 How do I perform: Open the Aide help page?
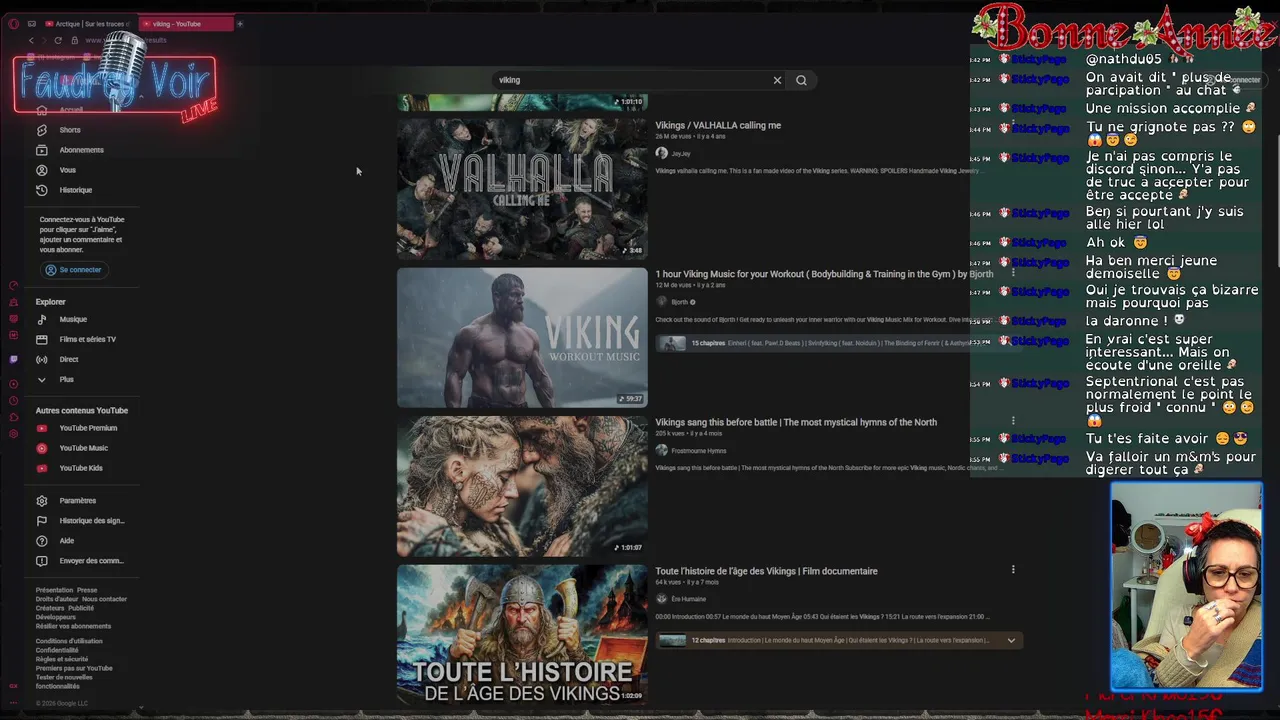[x=66, y=541]
